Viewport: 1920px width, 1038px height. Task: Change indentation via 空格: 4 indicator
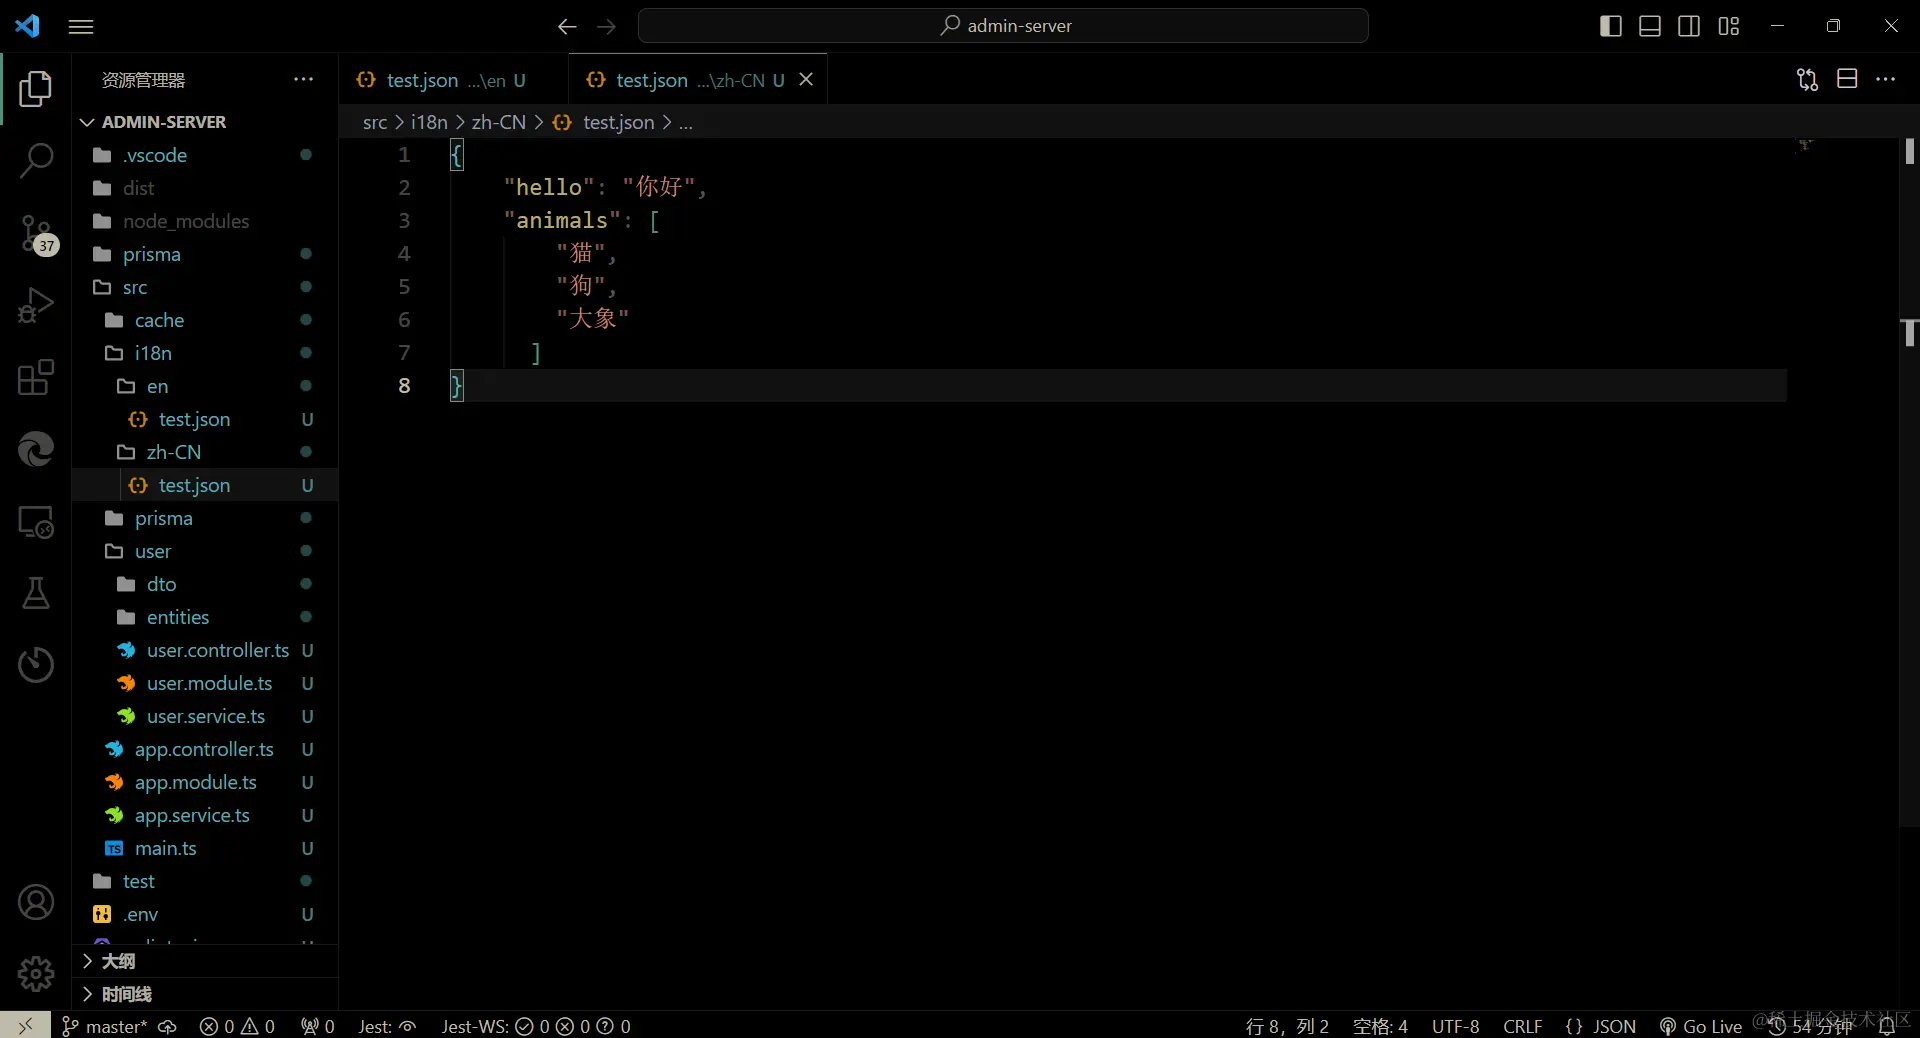pyautogui.click(x=1380, y=1026)
